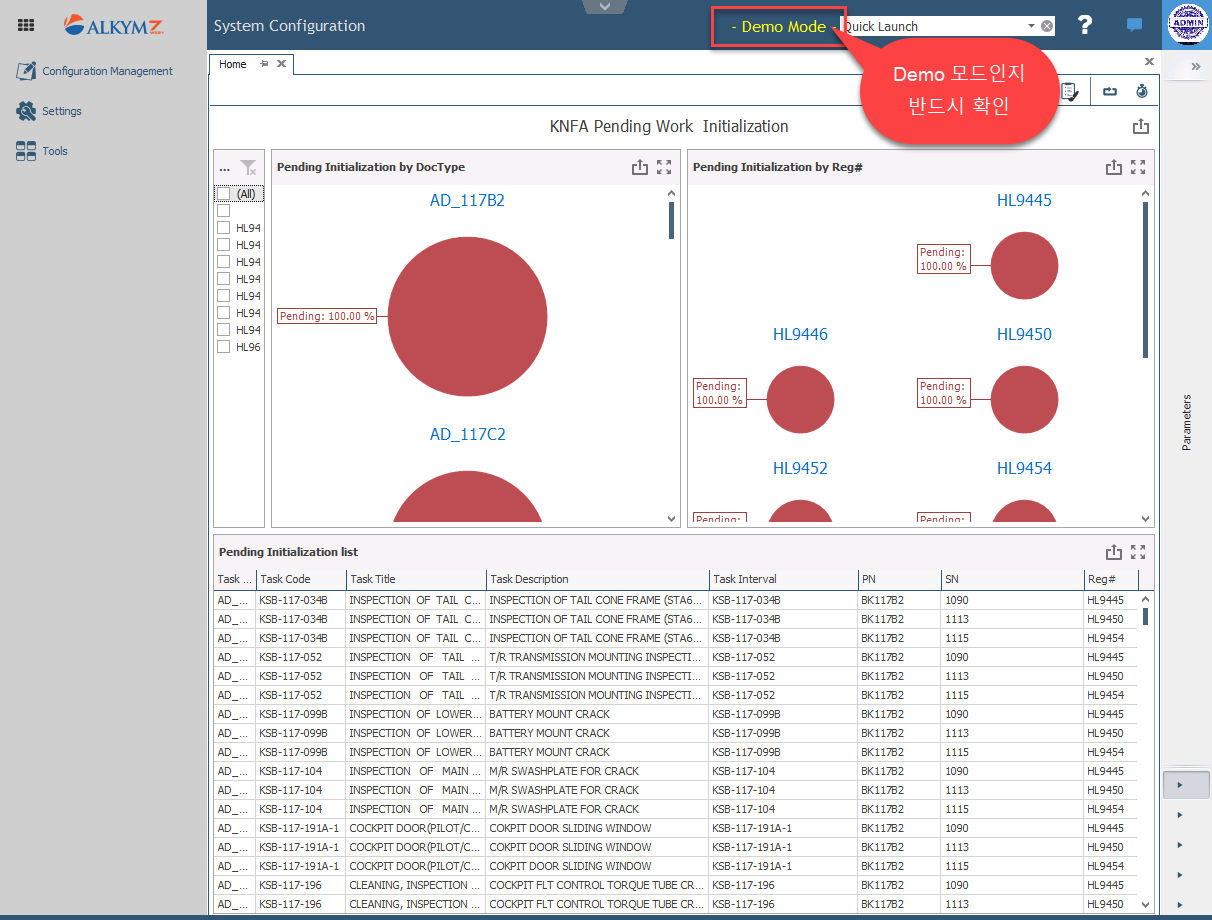Click the help question mark icon

point(1084,26)
